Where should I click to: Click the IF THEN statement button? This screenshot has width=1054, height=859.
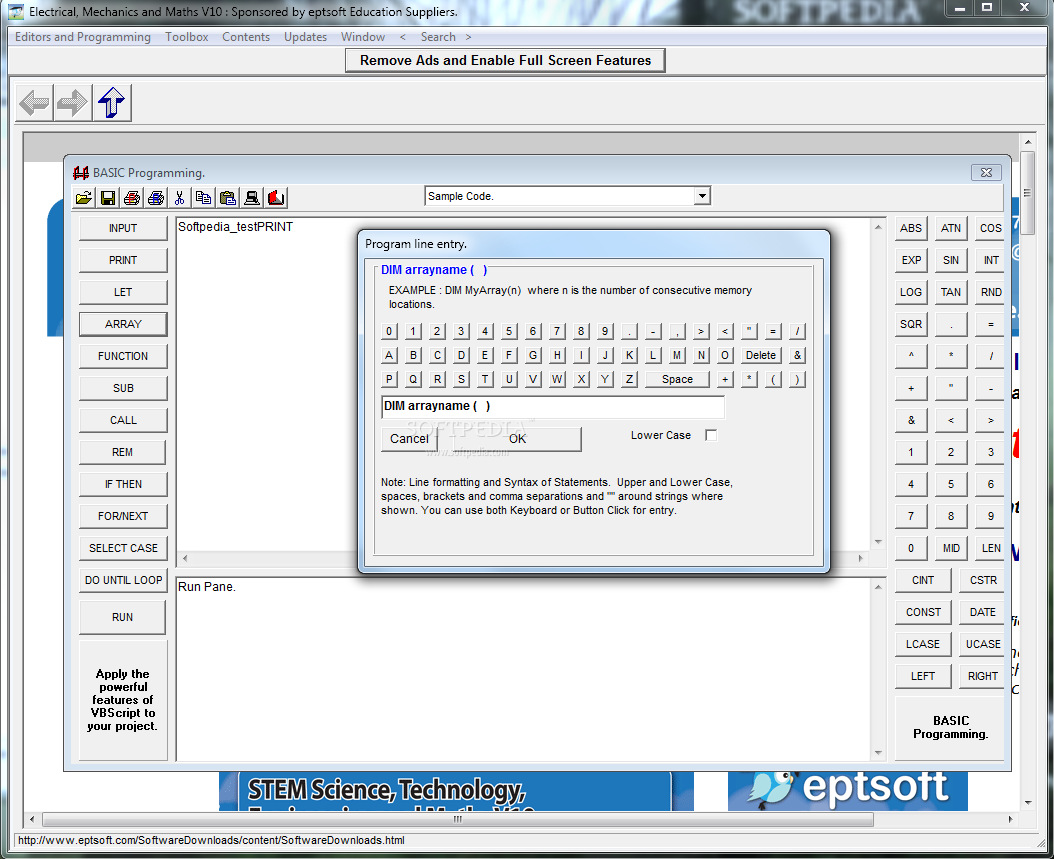[x=123, y=484]
